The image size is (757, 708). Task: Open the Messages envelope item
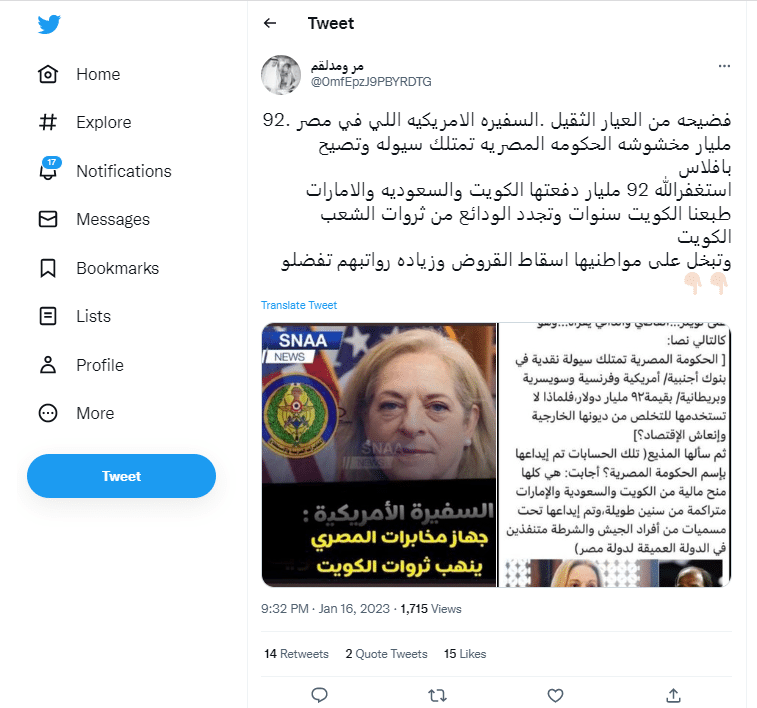(x=94, y=219)
